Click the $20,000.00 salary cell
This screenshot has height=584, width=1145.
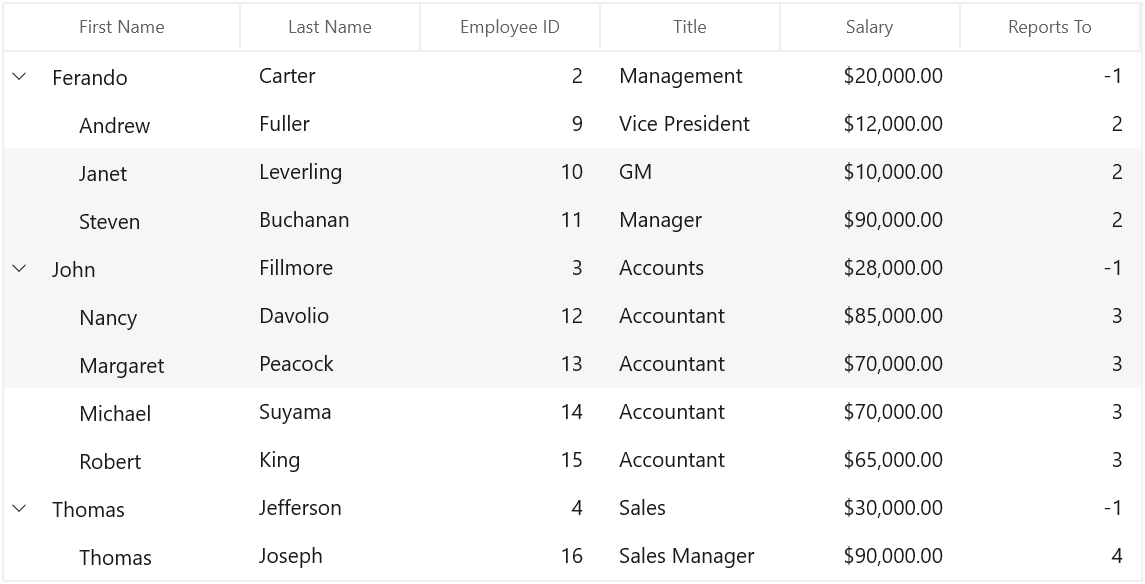click(x=870, y=76)
